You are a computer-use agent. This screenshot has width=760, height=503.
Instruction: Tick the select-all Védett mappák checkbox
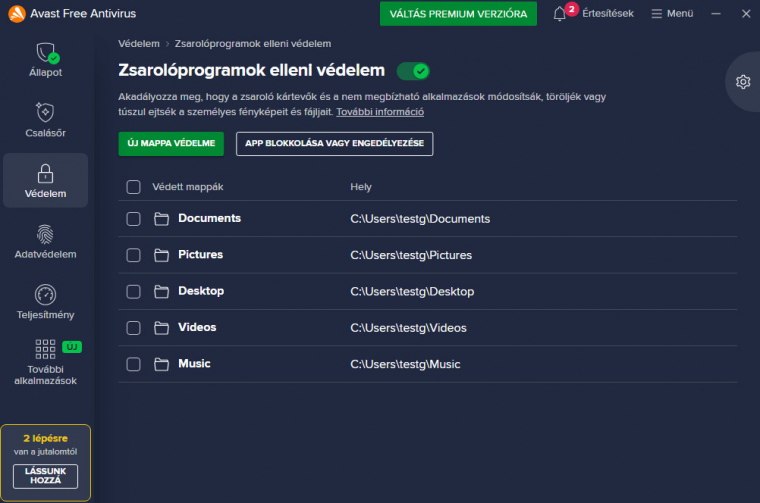[x=133, y=186]
